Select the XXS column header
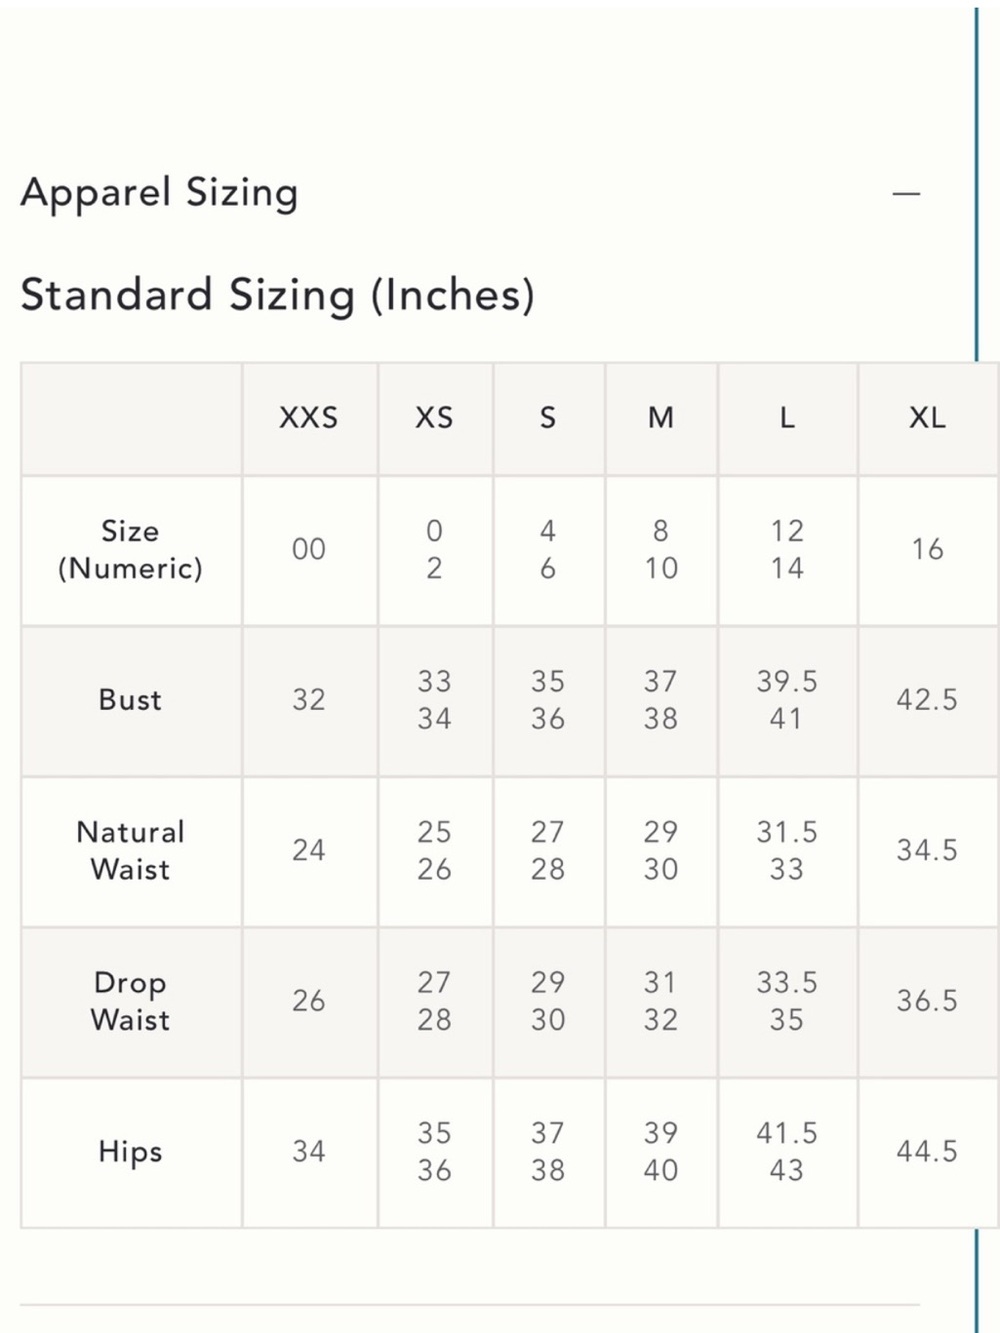The height and width of the screenshot is (1333, 1000). 309,418
